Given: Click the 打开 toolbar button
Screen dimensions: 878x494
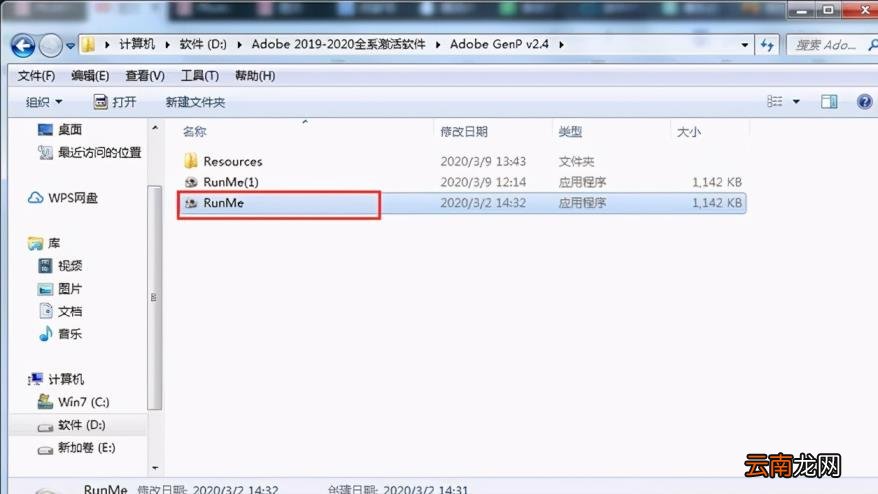Looking at the screenshot, I should pyautogui.click(x=115, y=102).
